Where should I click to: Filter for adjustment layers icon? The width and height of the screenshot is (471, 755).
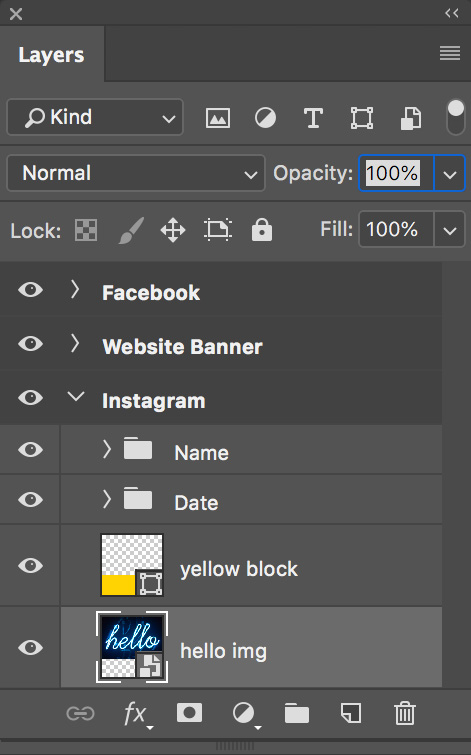(x=265, y=117)
